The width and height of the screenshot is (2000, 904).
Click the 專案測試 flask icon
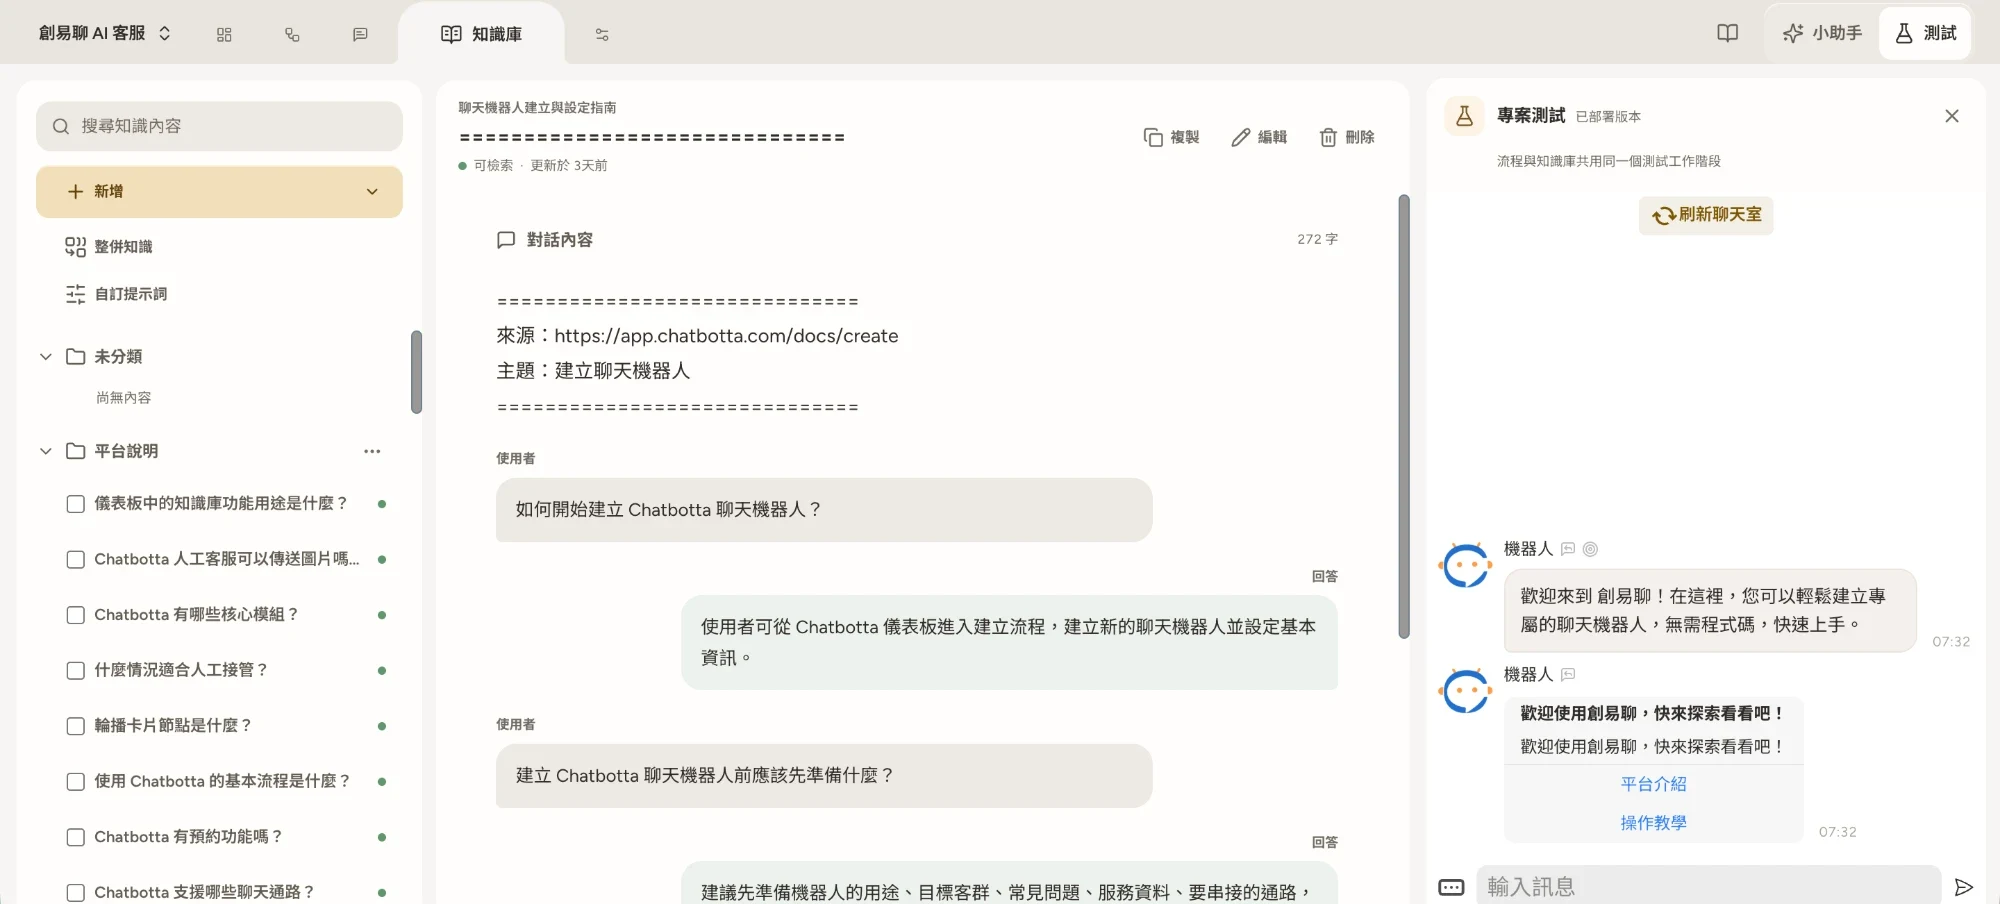pyautogui.click(x=1464, y=116)
